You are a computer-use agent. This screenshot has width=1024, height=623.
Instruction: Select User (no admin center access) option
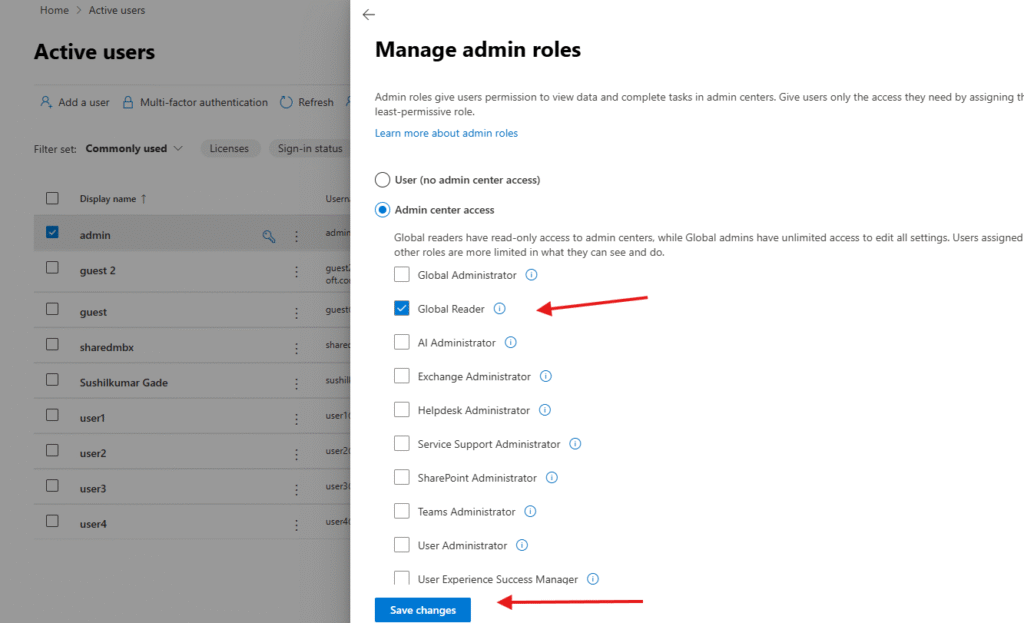tap(382, 180)
